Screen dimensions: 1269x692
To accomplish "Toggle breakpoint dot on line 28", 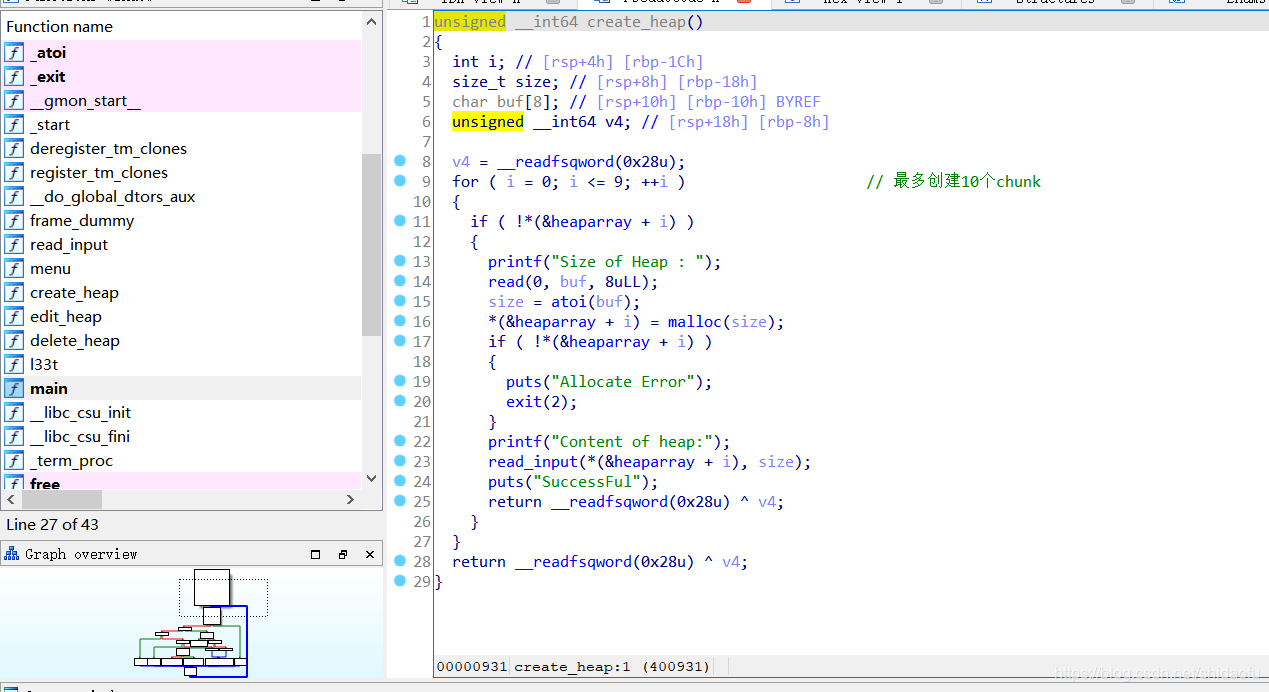I will 400,561.
